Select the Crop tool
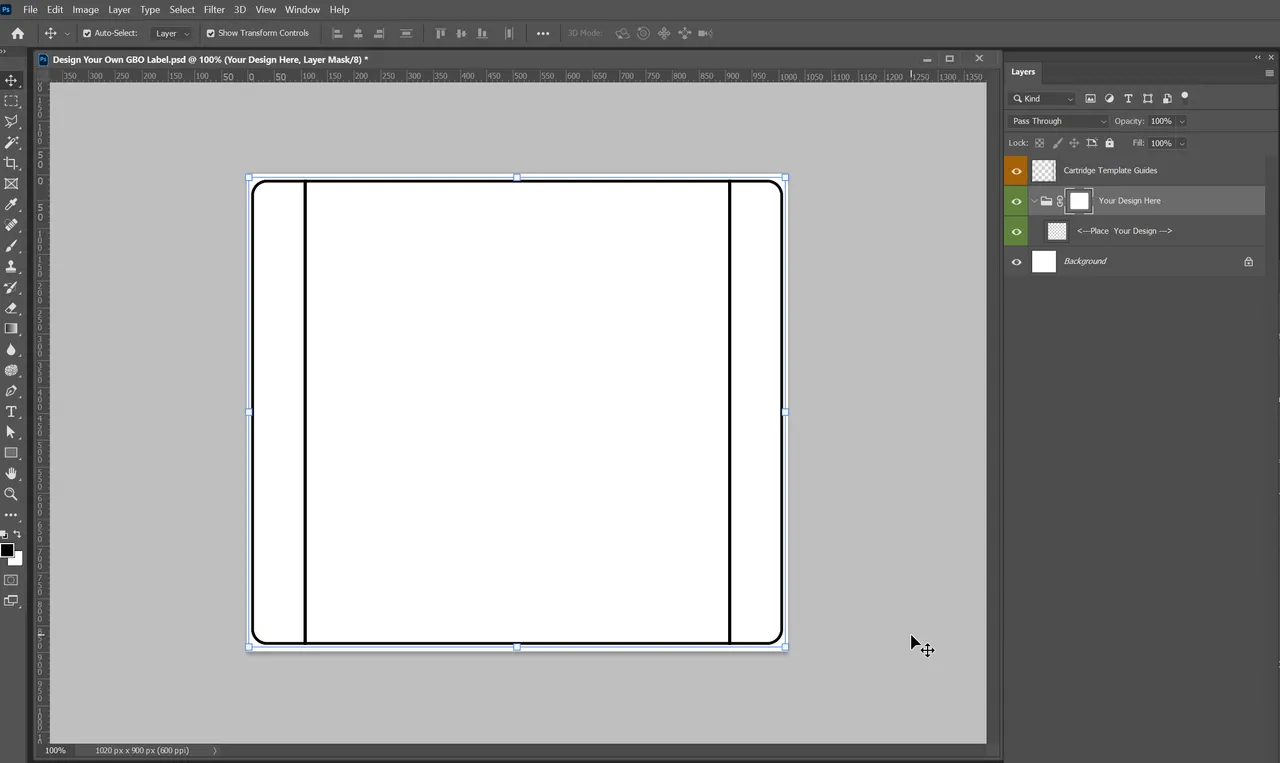The height and width of the screenshot is (763, 1280). [11, 163]
